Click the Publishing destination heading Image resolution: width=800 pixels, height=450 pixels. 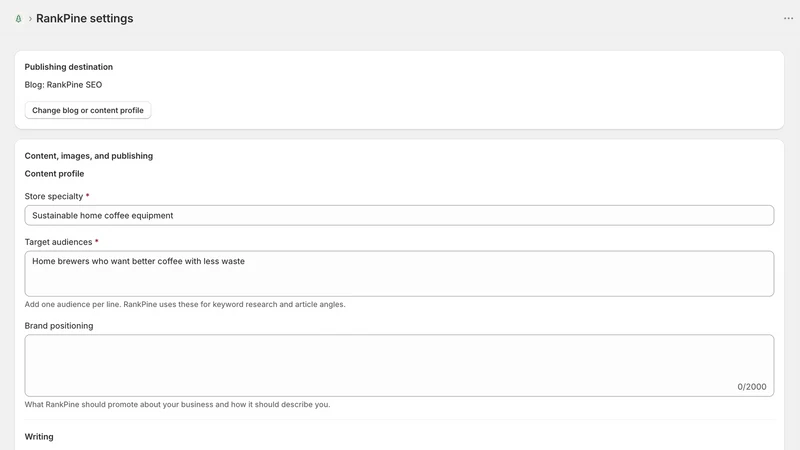69,67
